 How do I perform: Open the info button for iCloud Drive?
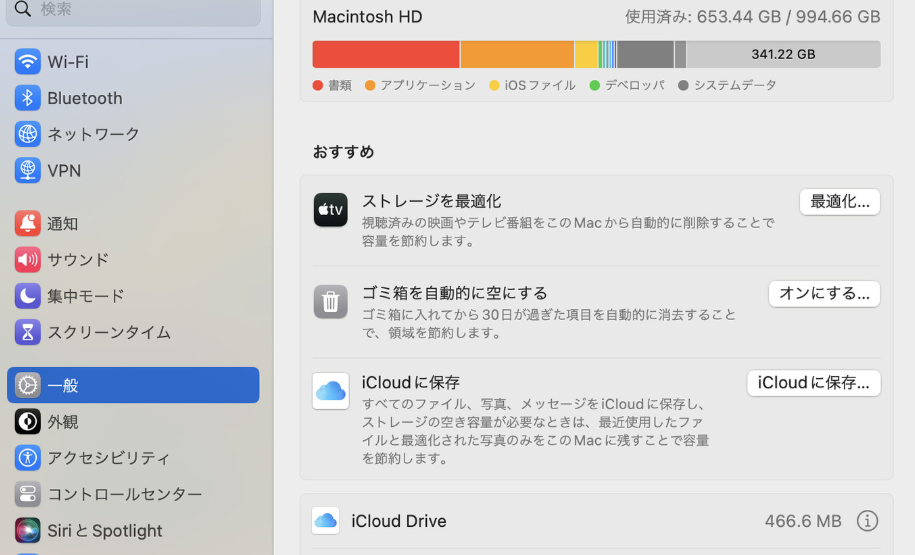(867, 521)
